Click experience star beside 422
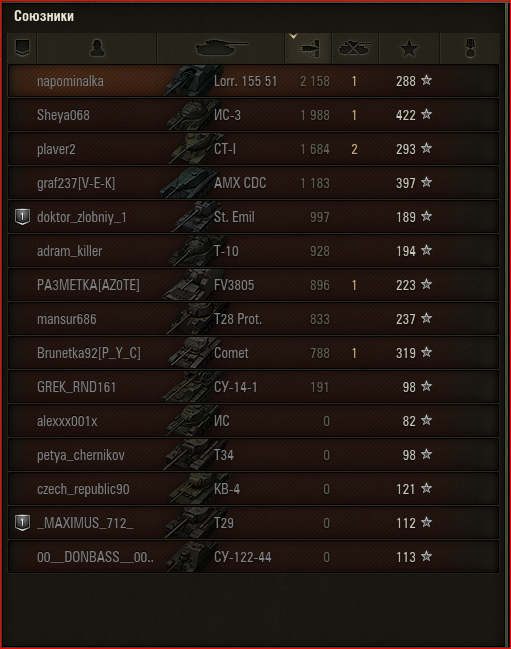 427,114
